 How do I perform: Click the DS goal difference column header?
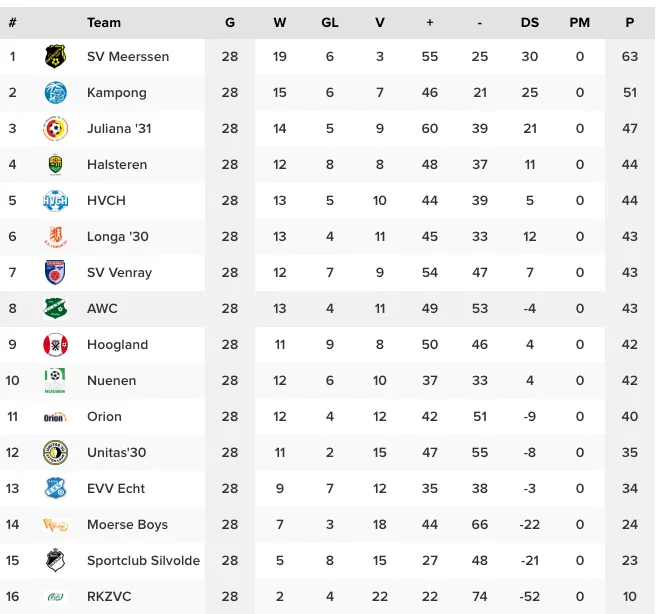click(529, 22)
